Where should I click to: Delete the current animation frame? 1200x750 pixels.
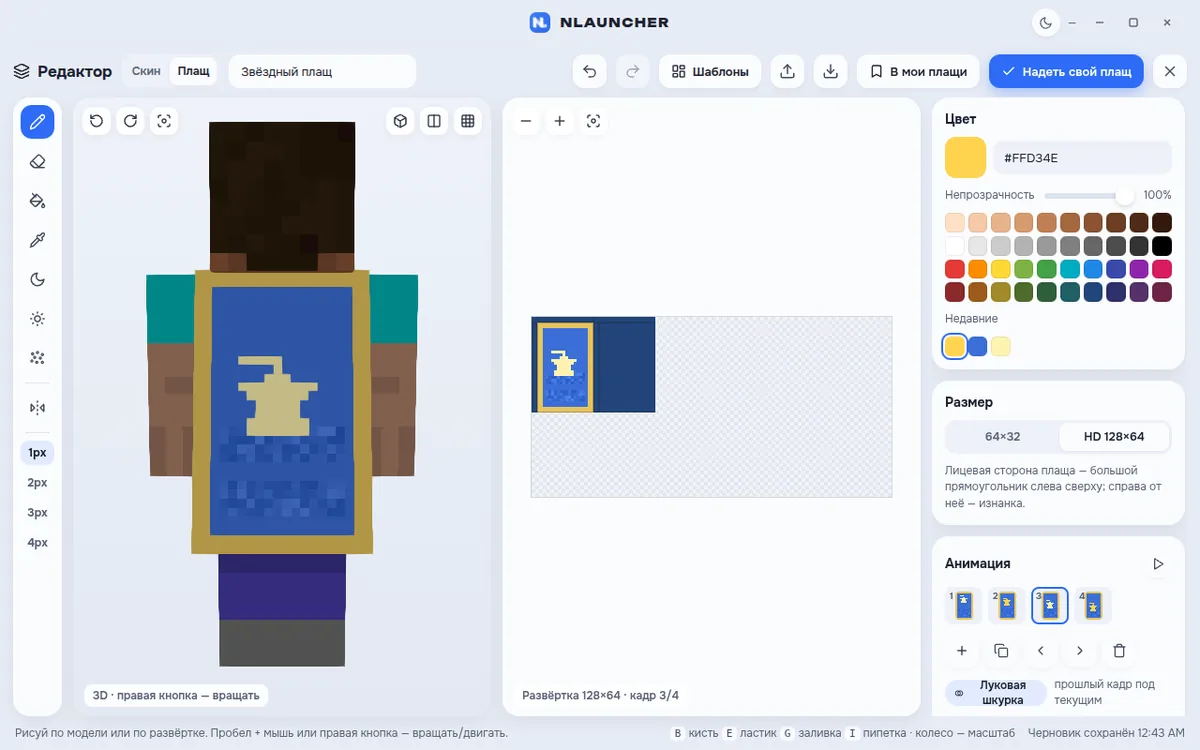(x=1119, y=651)
